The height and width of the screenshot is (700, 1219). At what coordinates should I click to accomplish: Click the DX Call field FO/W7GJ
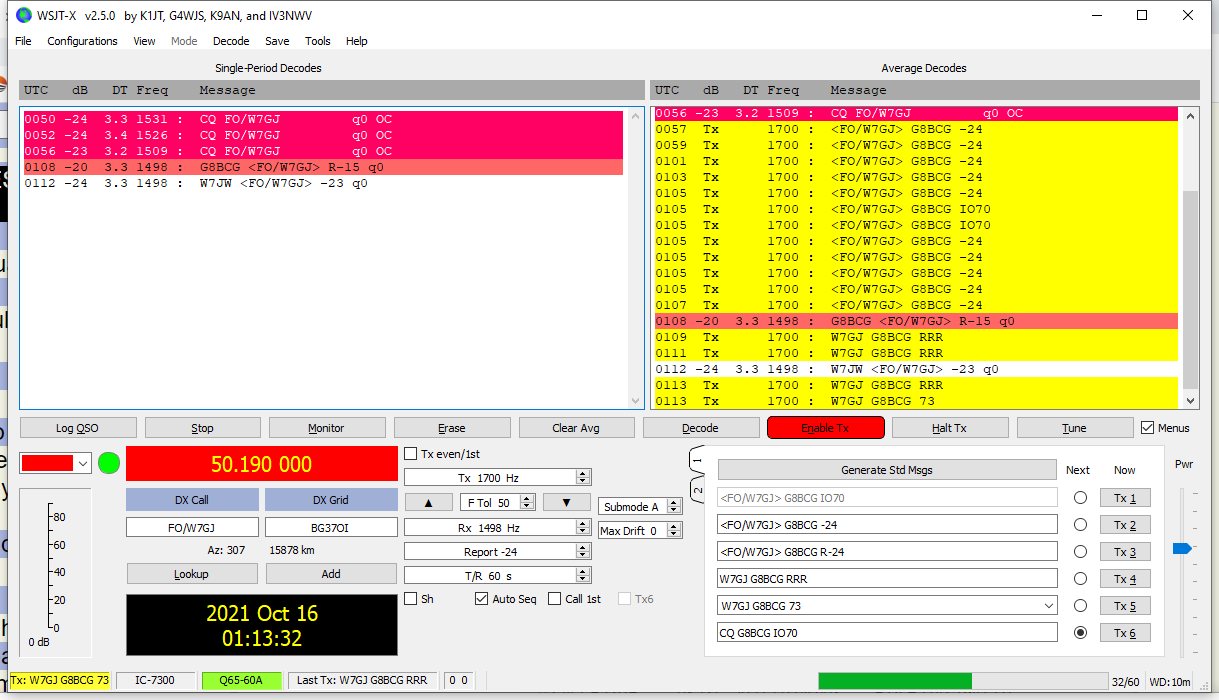pos(192,527)
